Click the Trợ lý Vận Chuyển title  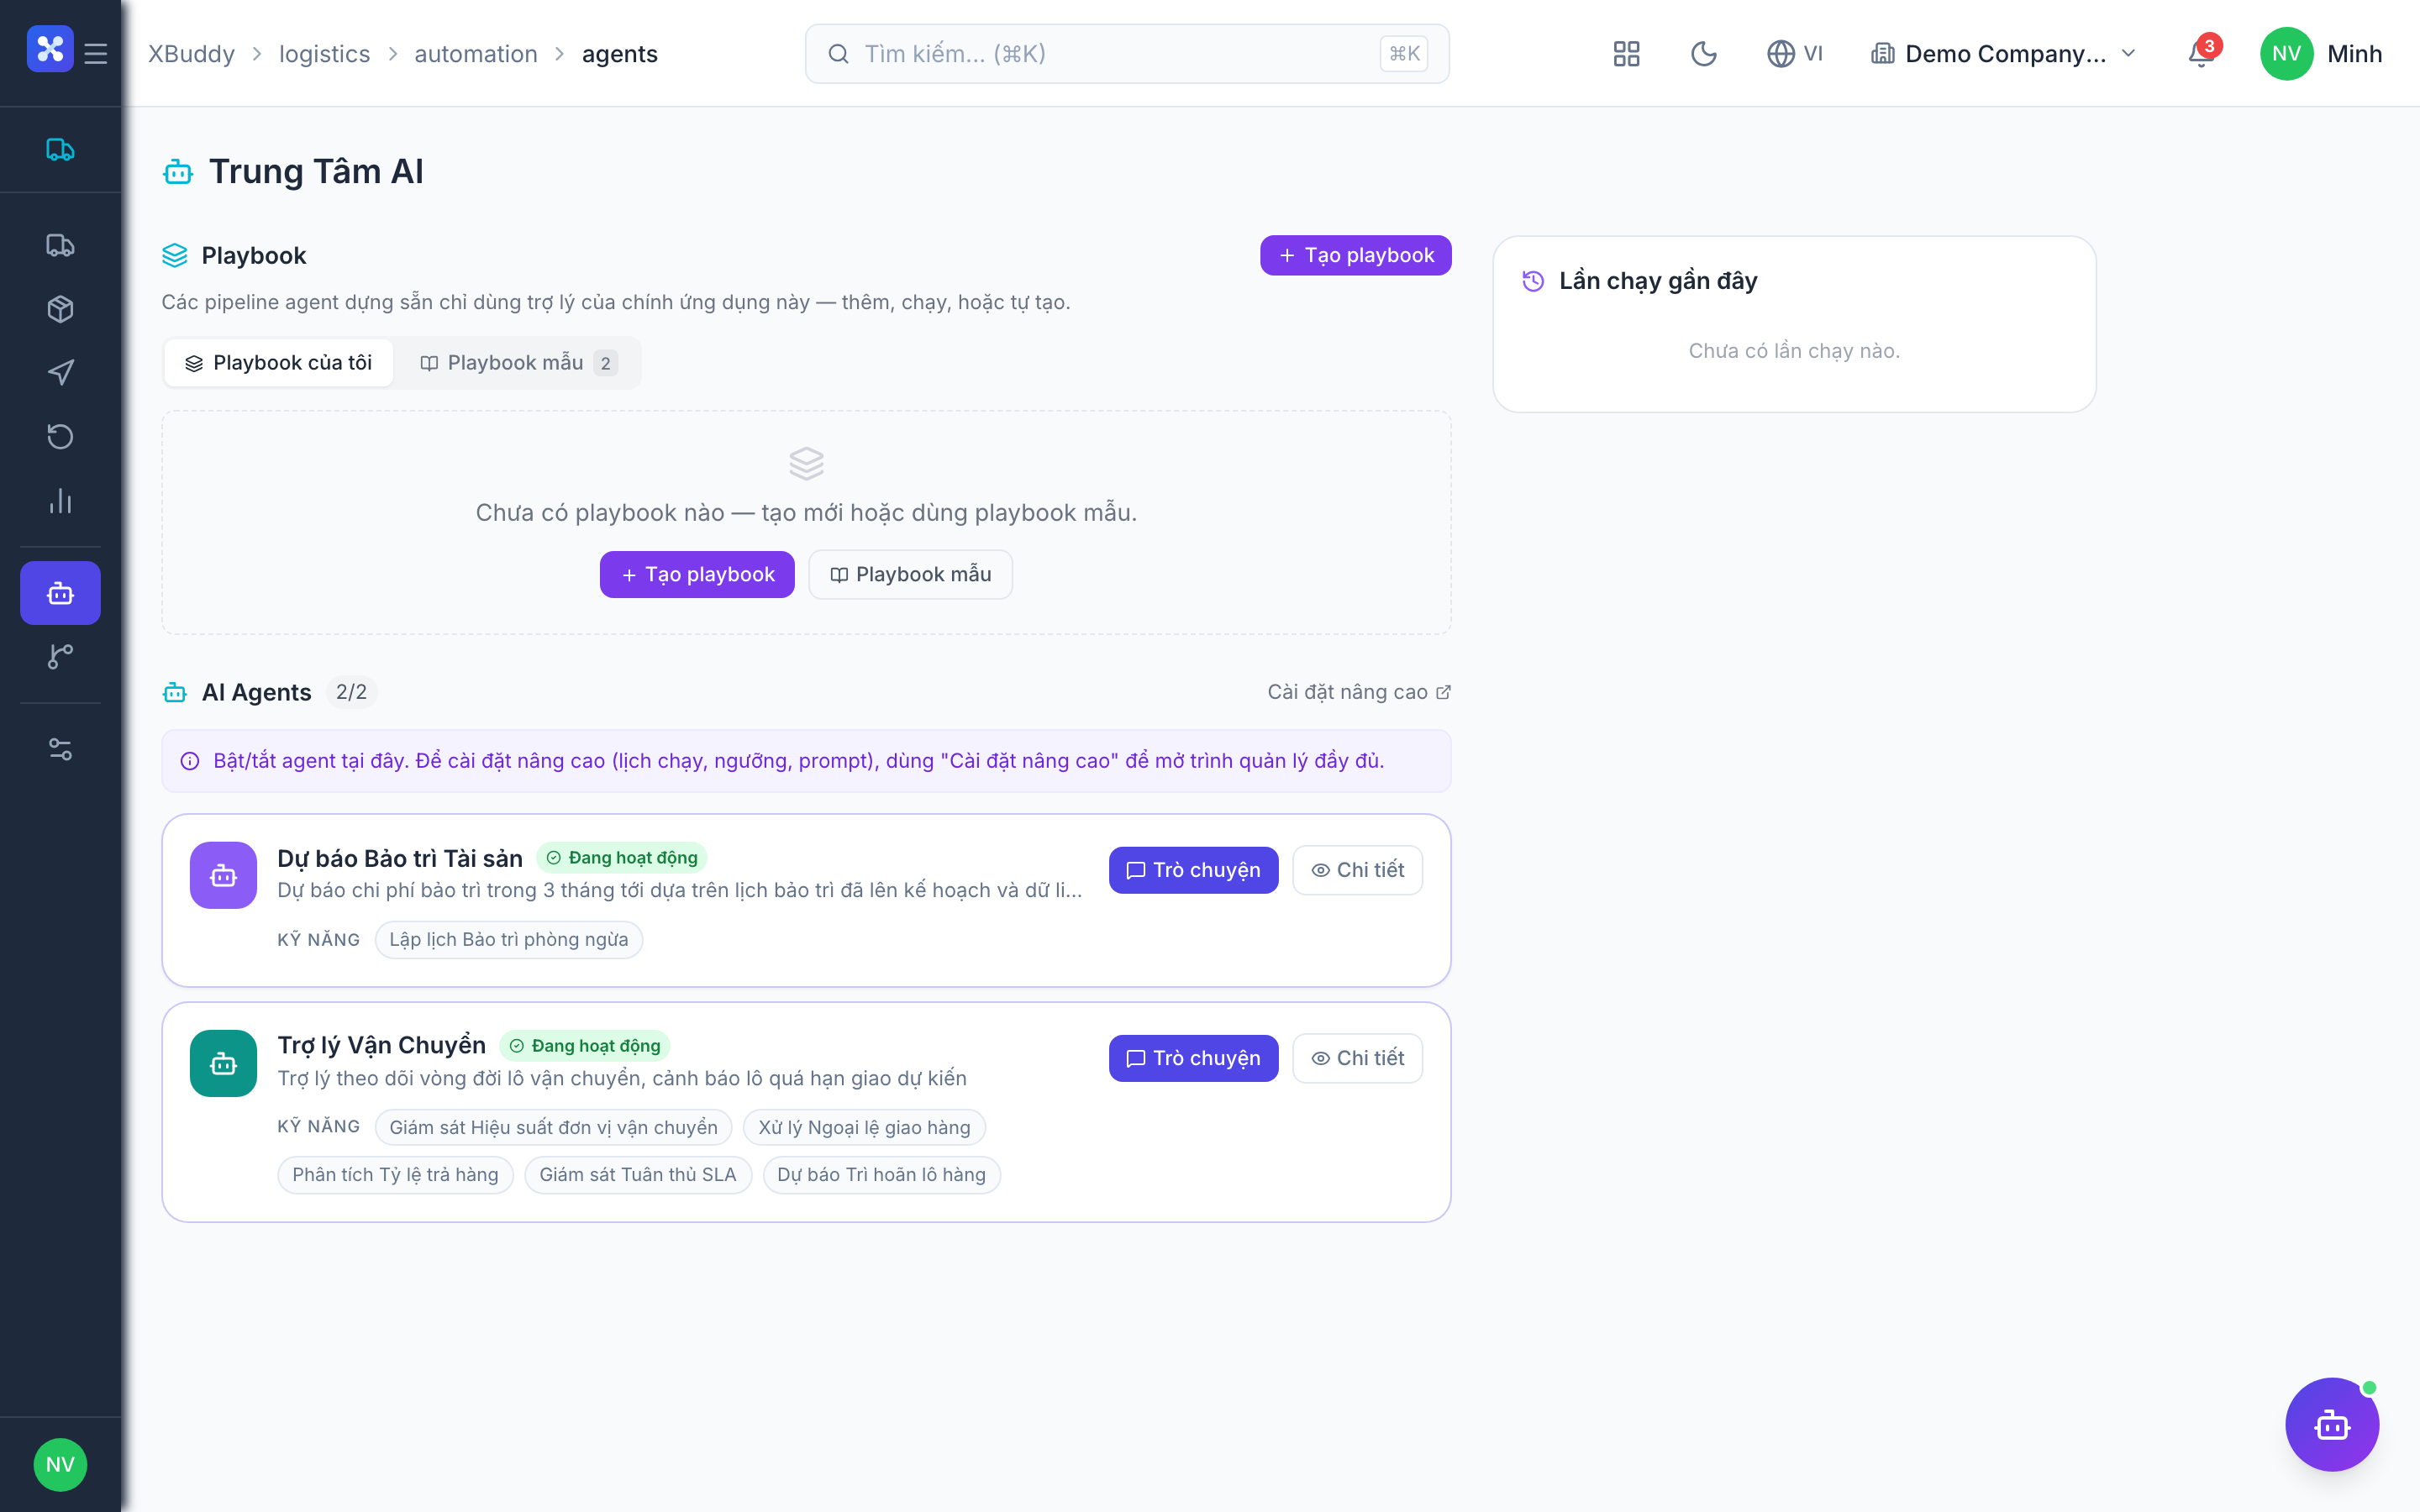point(381,1045)
